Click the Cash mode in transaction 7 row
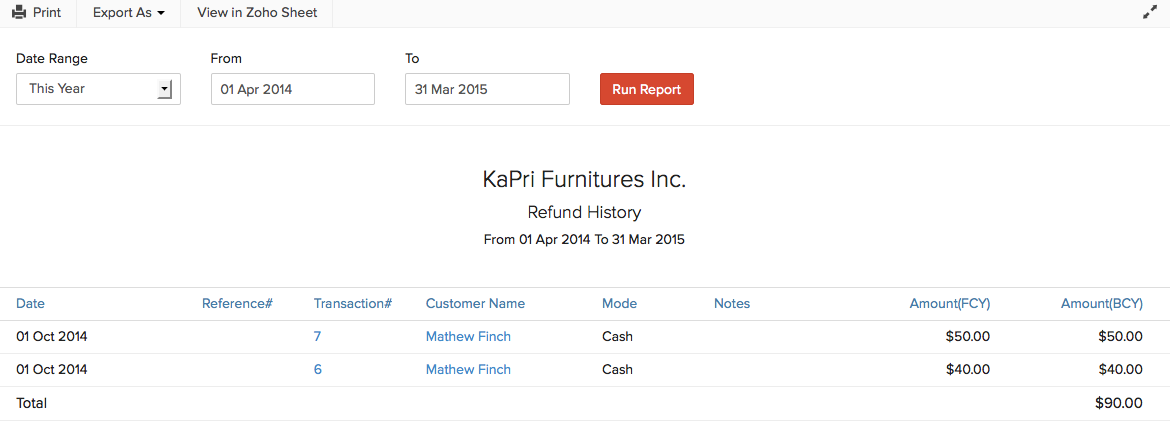1170x422 pixels. (x=617, y=336)
